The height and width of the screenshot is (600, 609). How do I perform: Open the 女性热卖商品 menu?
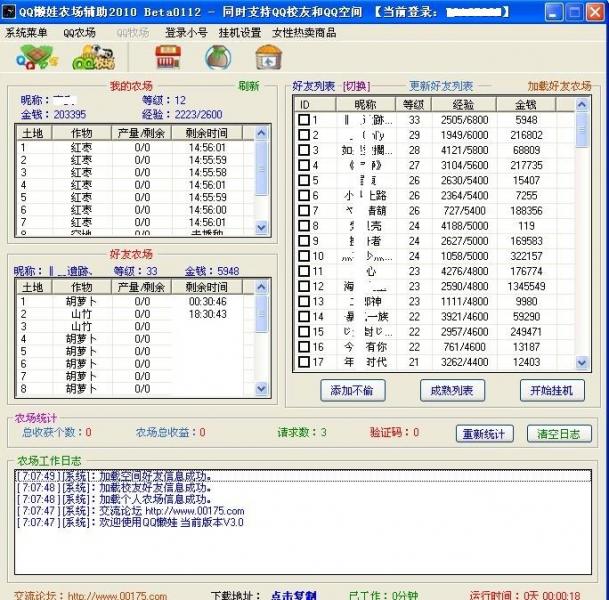(x=304, y=33)
